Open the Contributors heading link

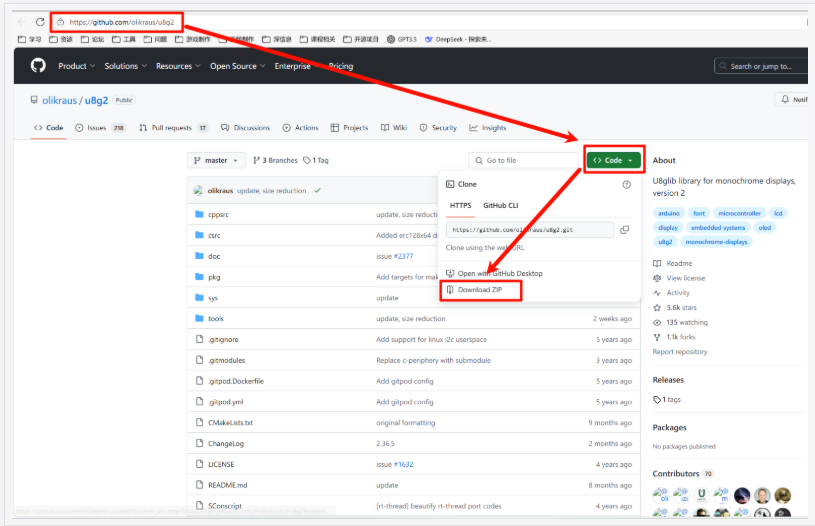[683, 474]
